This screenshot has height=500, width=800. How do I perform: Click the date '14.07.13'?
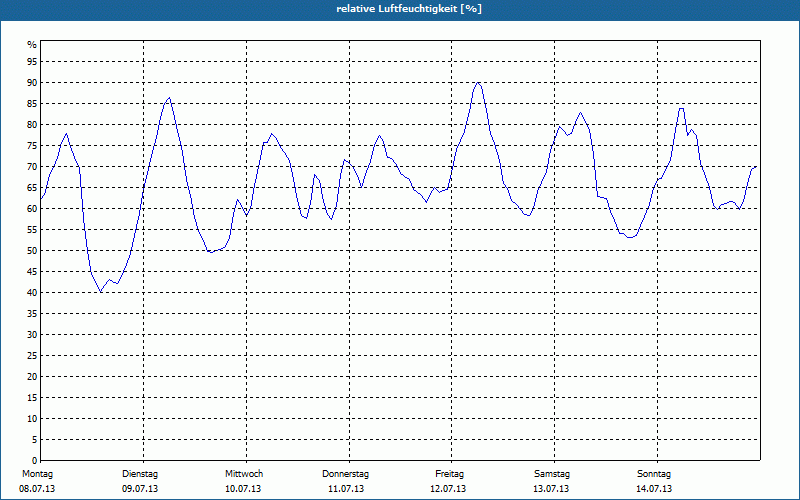[654, 489]
